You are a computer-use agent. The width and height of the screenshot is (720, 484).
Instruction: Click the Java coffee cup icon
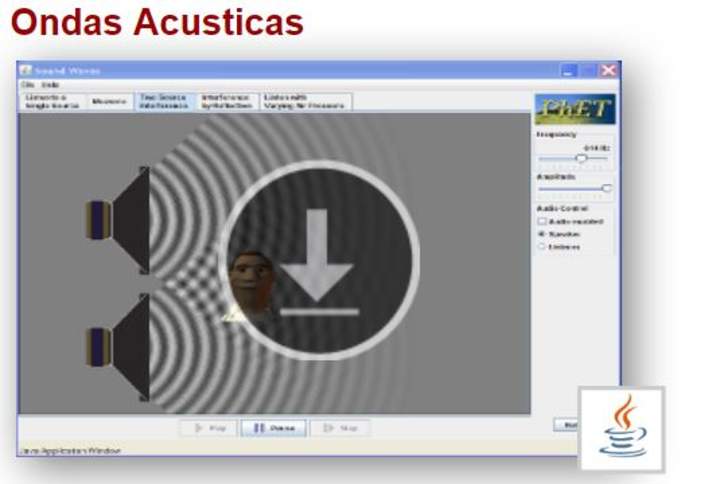click(x=621, y=427)
